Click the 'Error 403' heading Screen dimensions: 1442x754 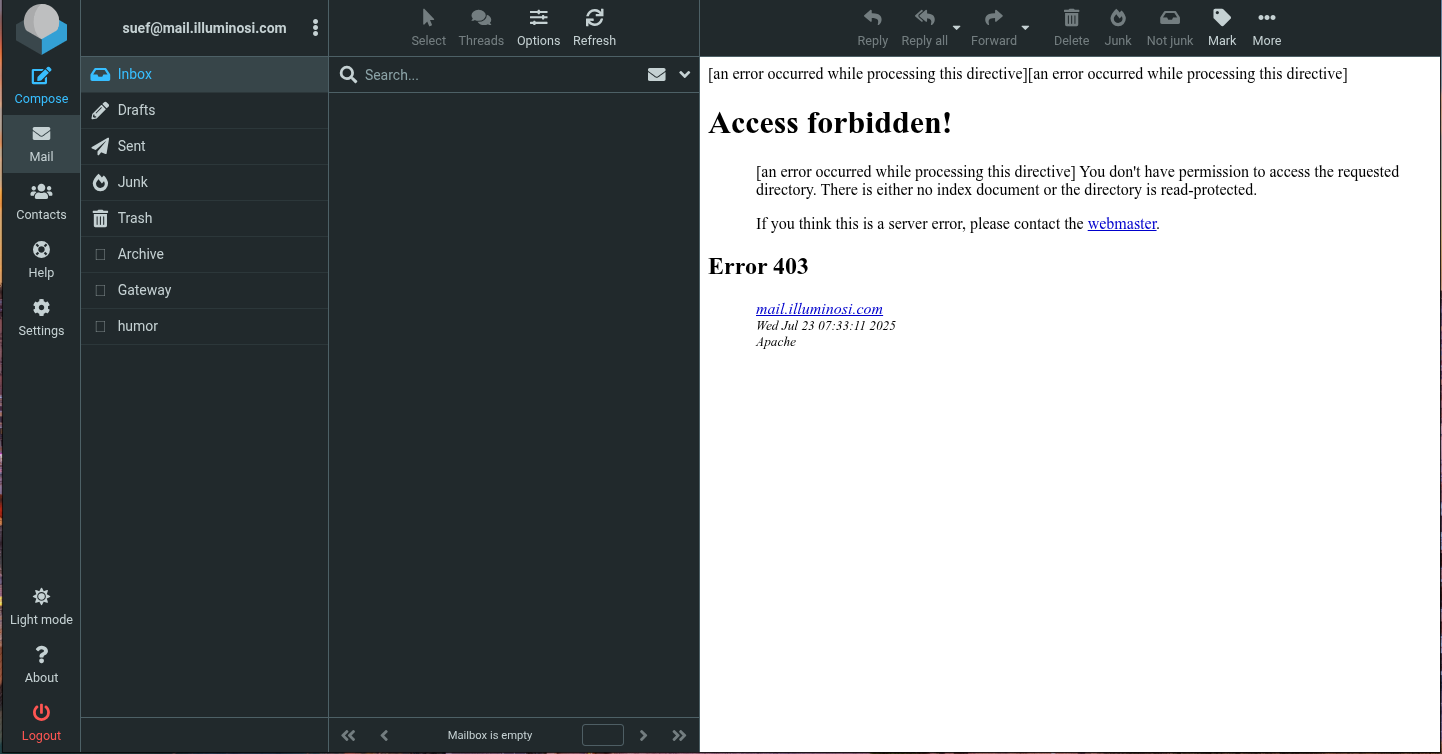[x=758, y=266]
